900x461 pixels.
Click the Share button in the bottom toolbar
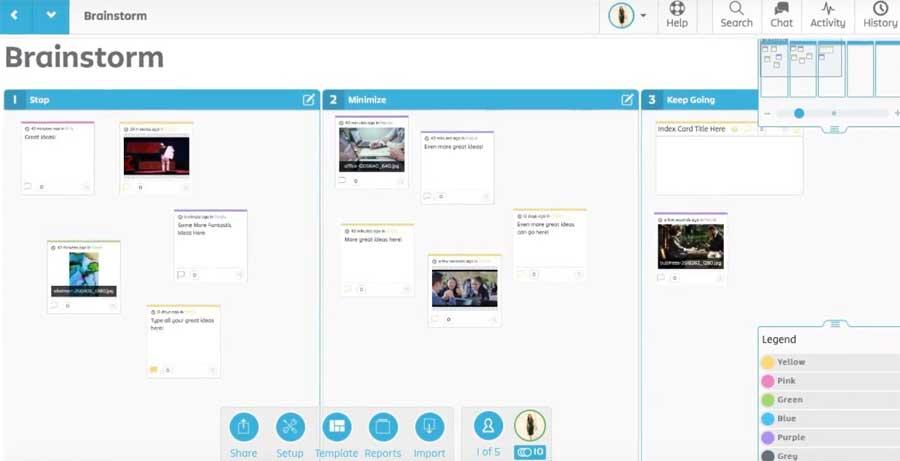pos(243,436)
